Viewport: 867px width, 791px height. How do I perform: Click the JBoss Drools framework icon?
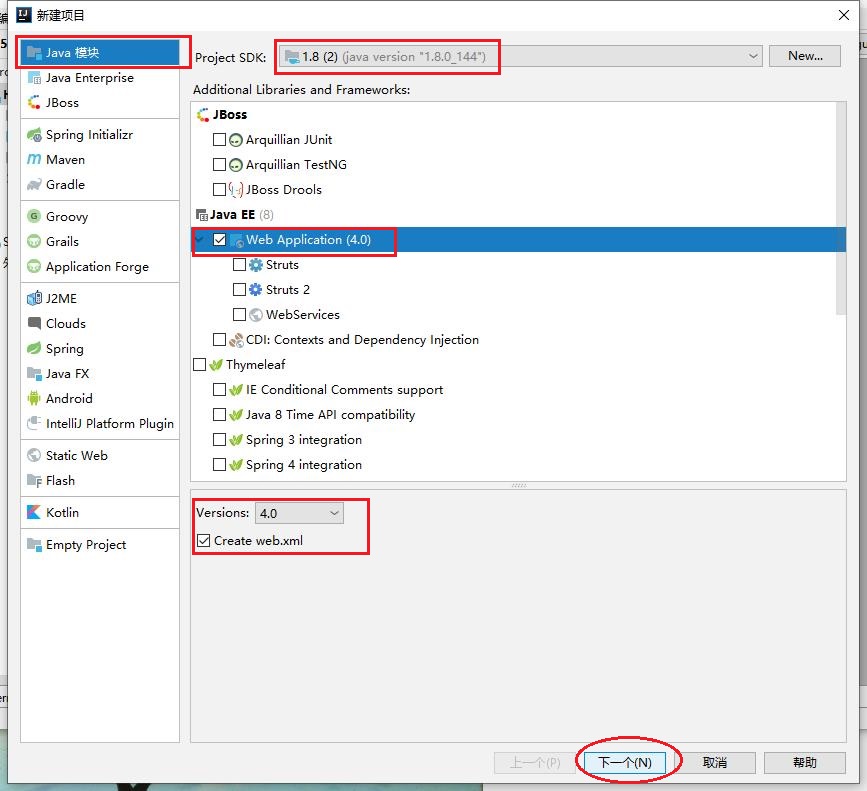(236, 190)
